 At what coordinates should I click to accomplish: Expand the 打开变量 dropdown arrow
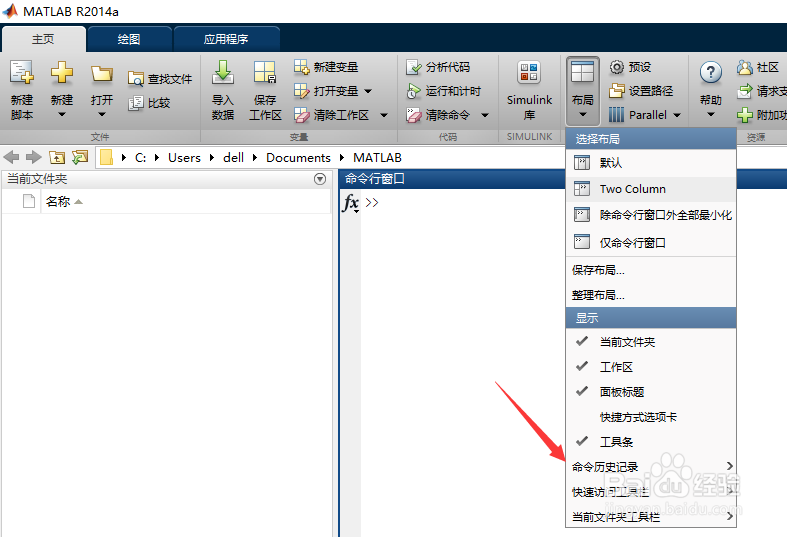[x=368, y=91]
